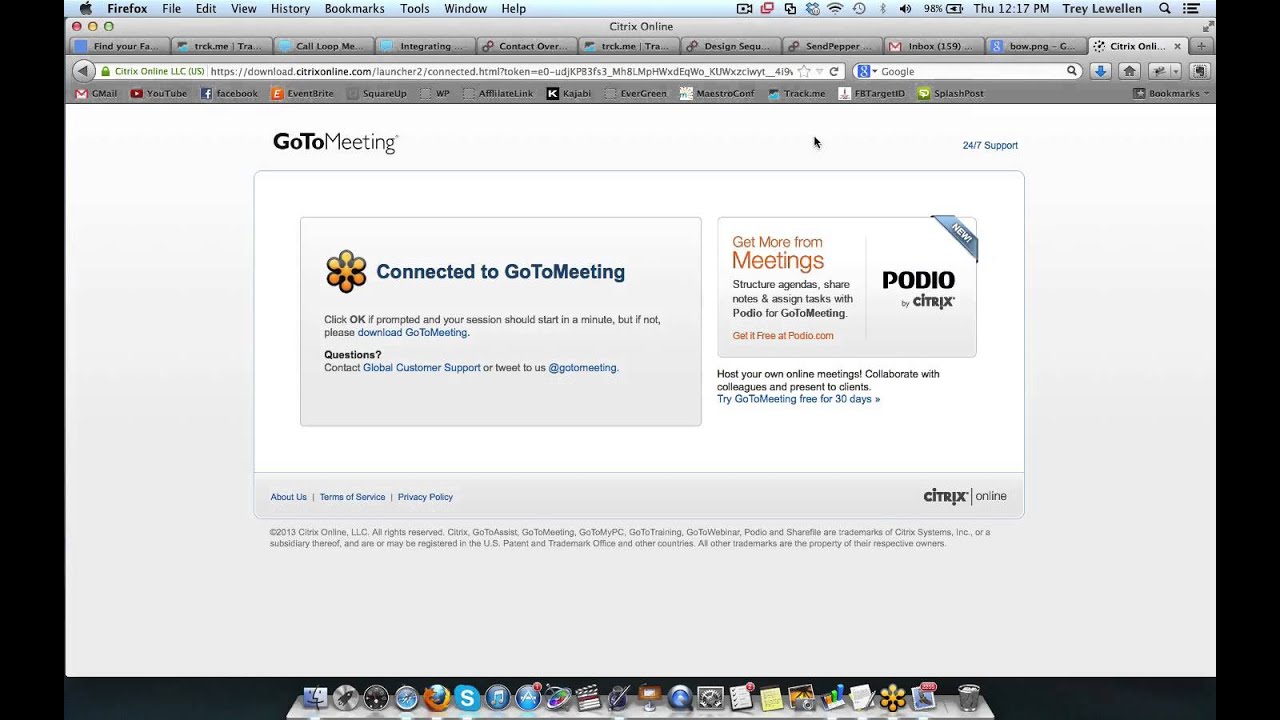Open the URL history dropdown arrow
Screen dimensions: 1280x720
[x=819, y=71]
